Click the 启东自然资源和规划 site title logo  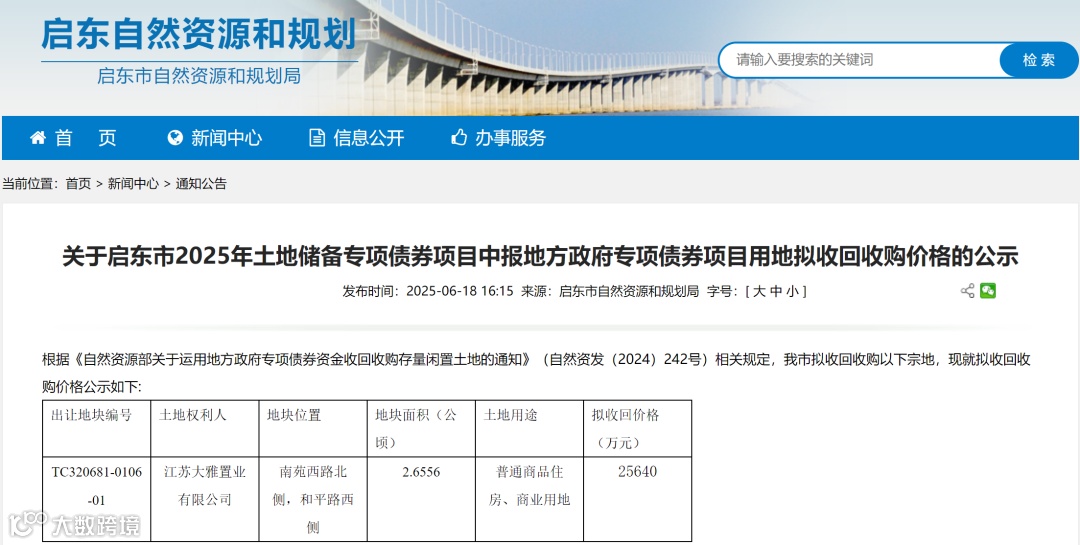(x=198, y=34)
